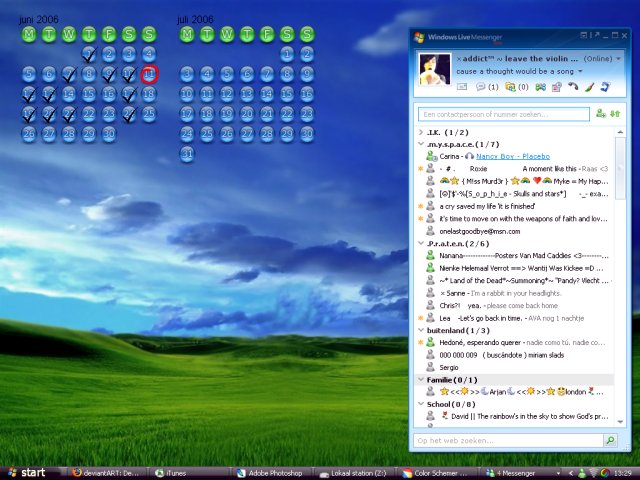
Task: Click the web search magnifier button
Action: (x=609, y=440)
